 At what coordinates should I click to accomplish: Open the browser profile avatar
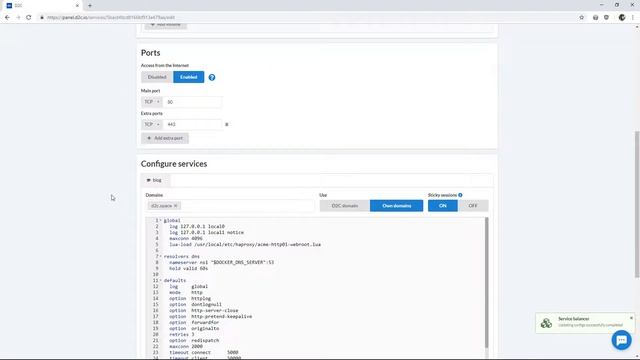tap(622, 18)
